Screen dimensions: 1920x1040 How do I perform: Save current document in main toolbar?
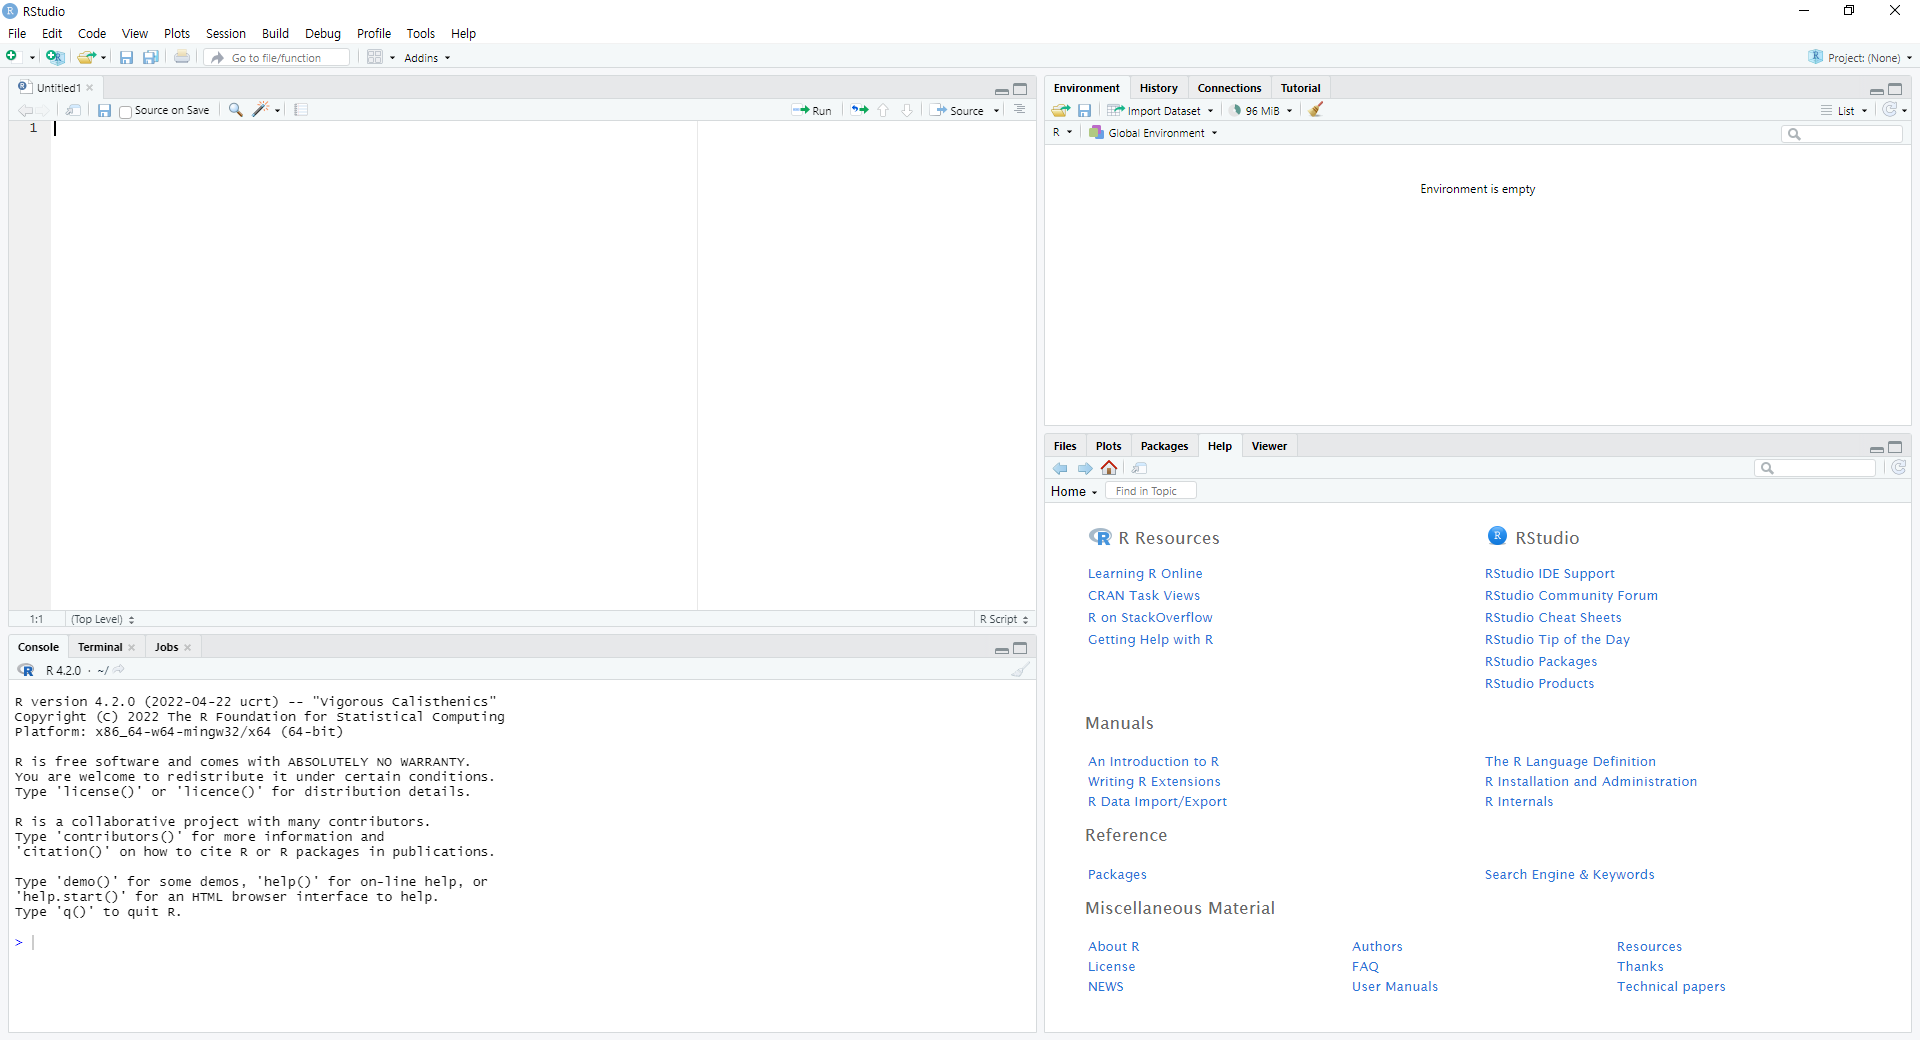[x=126, y=57]
